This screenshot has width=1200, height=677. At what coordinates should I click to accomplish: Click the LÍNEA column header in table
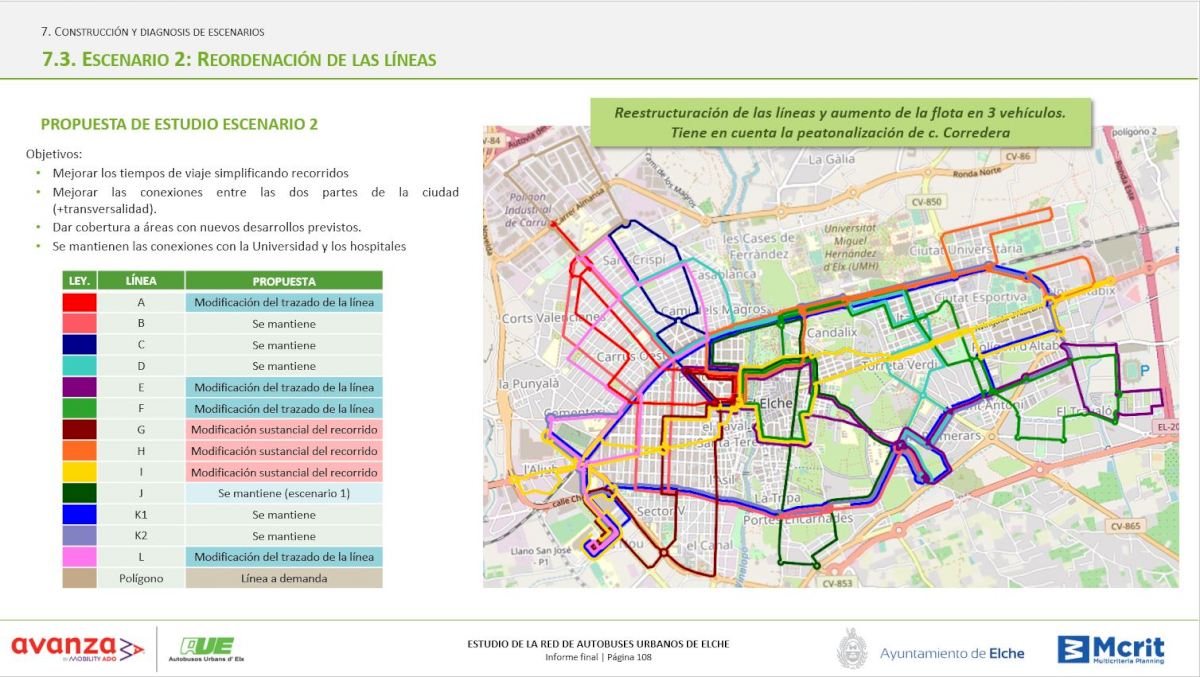coord(141,281)
